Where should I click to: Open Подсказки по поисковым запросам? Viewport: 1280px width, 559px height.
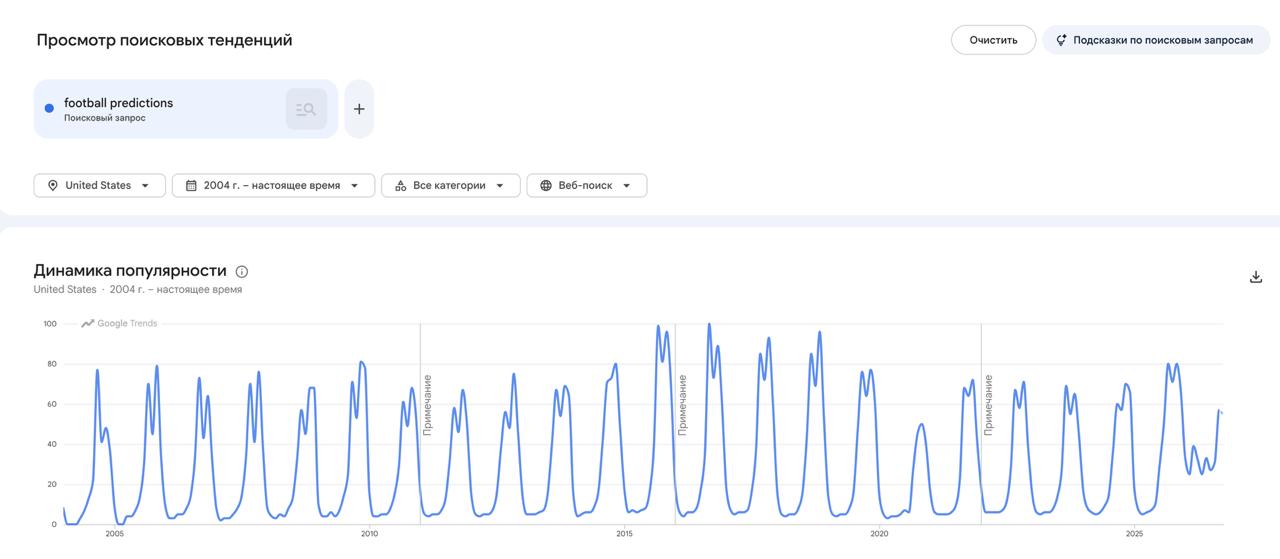(x=1156, y=40)
